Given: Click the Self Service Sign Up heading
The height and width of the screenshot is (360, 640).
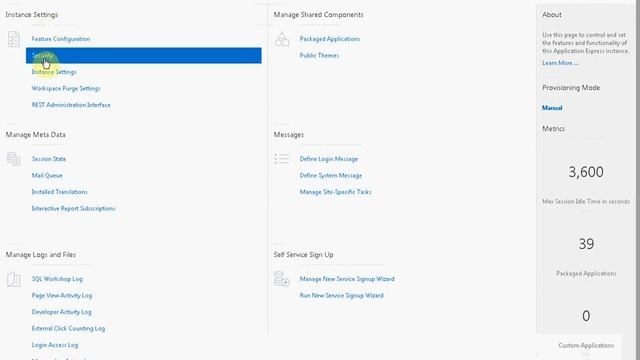Looking at the screenshot, I should (x=303, y=255).
